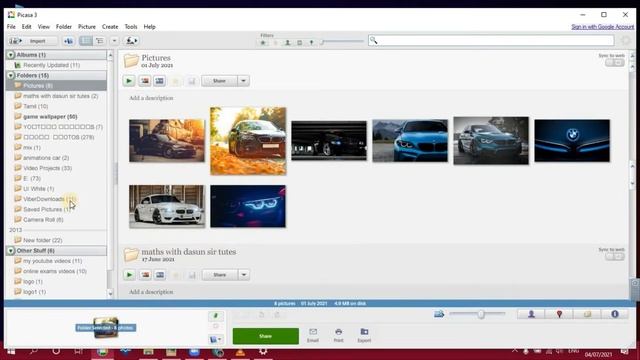Click the Import button
This screenshot has height=360, width=640.
33,41
